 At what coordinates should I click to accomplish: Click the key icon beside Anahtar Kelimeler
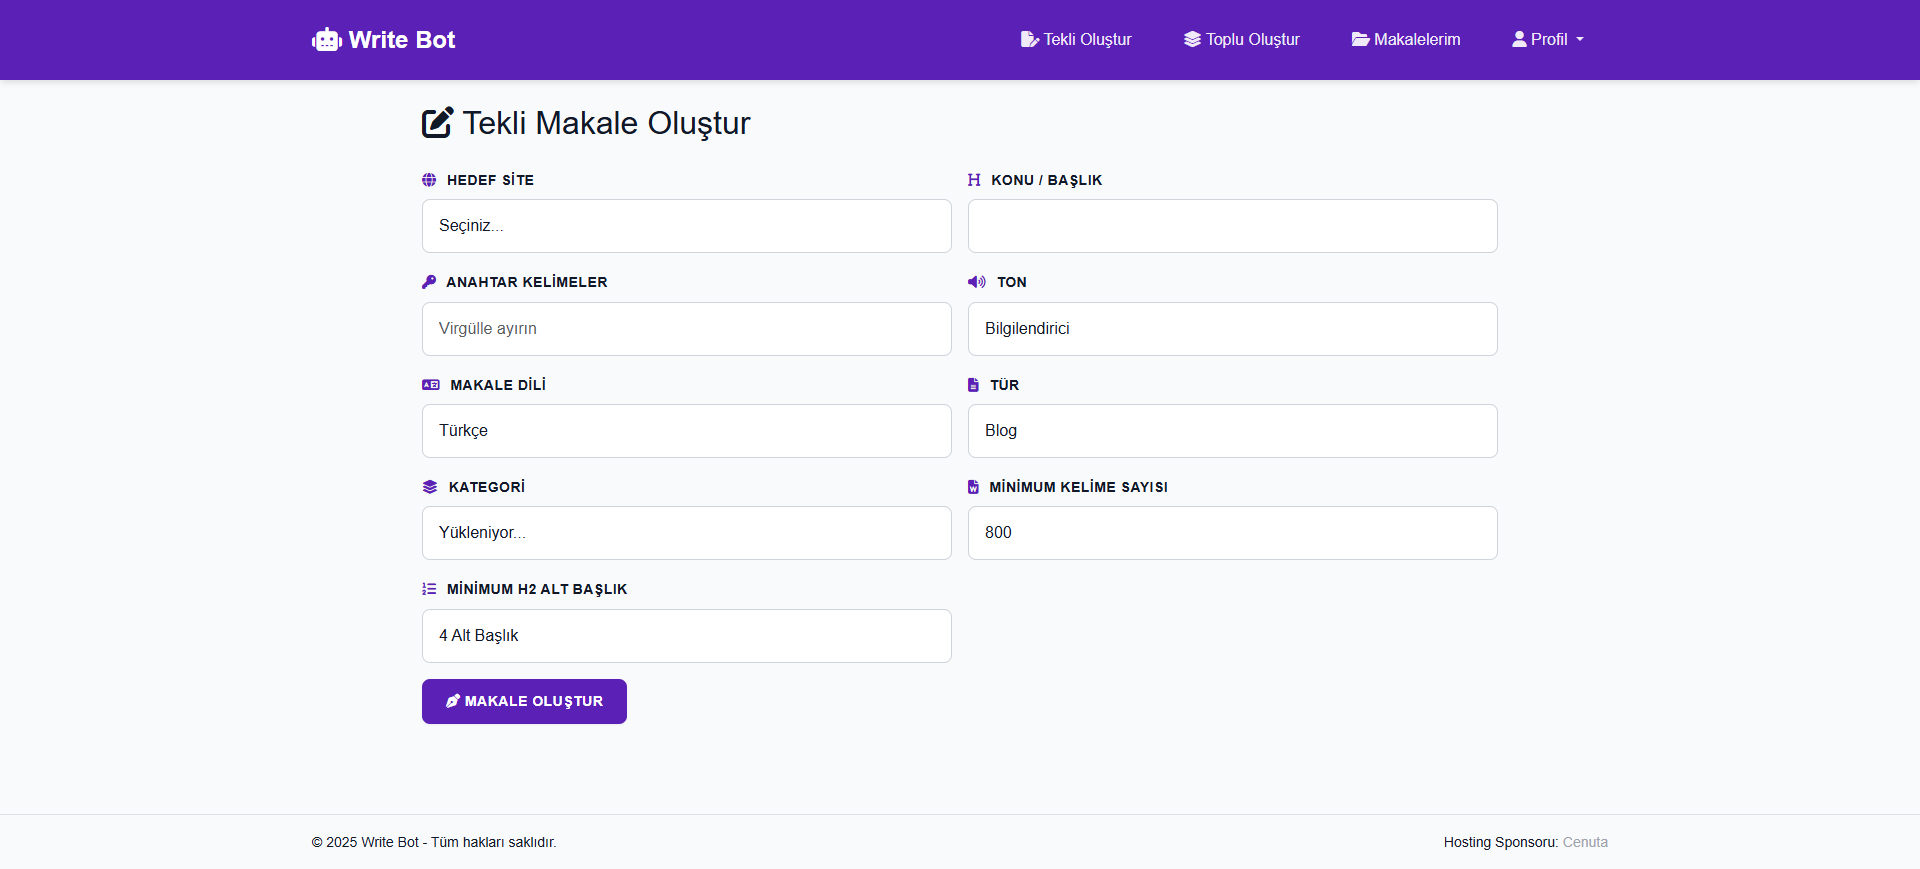coord(429,282)
